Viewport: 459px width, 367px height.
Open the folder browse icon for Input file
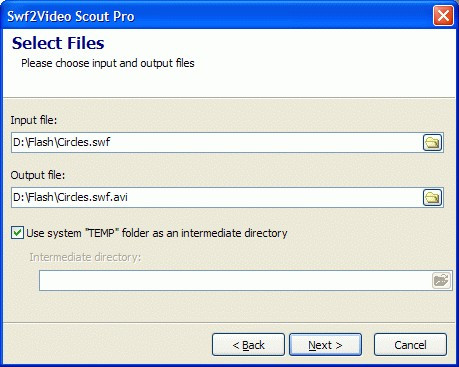coord(432,143)
